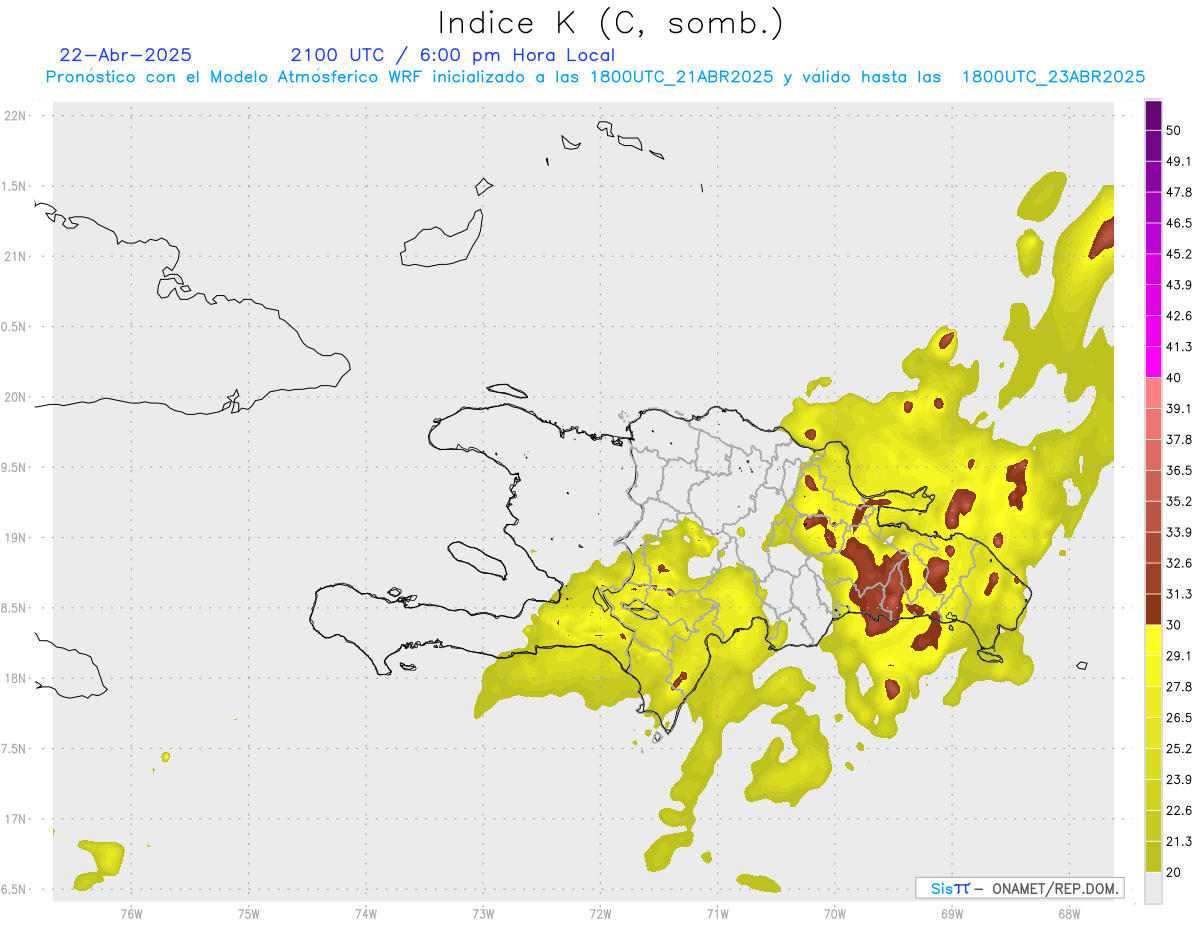Click the 76W longitude label
The height and width of the screenshot is (927, 1200).
tap(131, 913)
